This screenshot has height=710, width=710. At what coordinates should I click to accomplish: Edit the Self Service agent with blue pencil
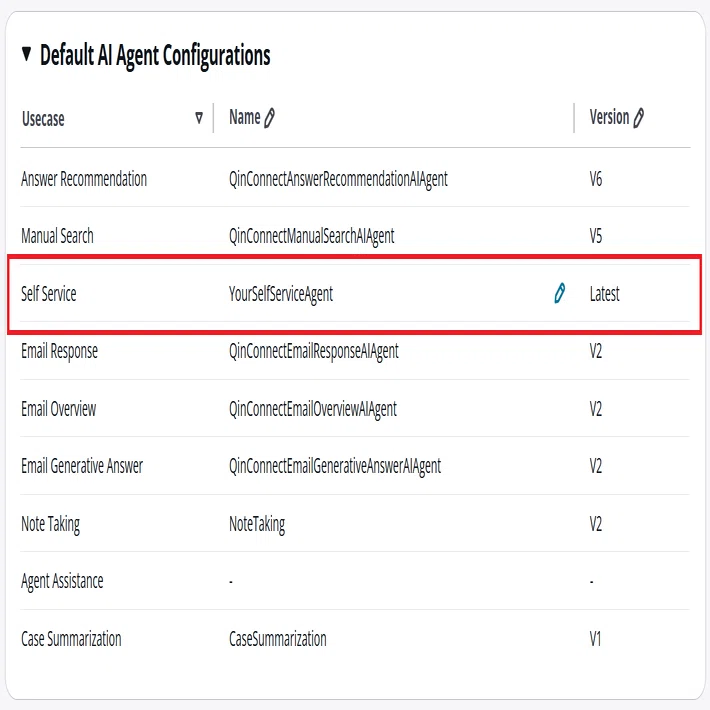tap(560, 293)
